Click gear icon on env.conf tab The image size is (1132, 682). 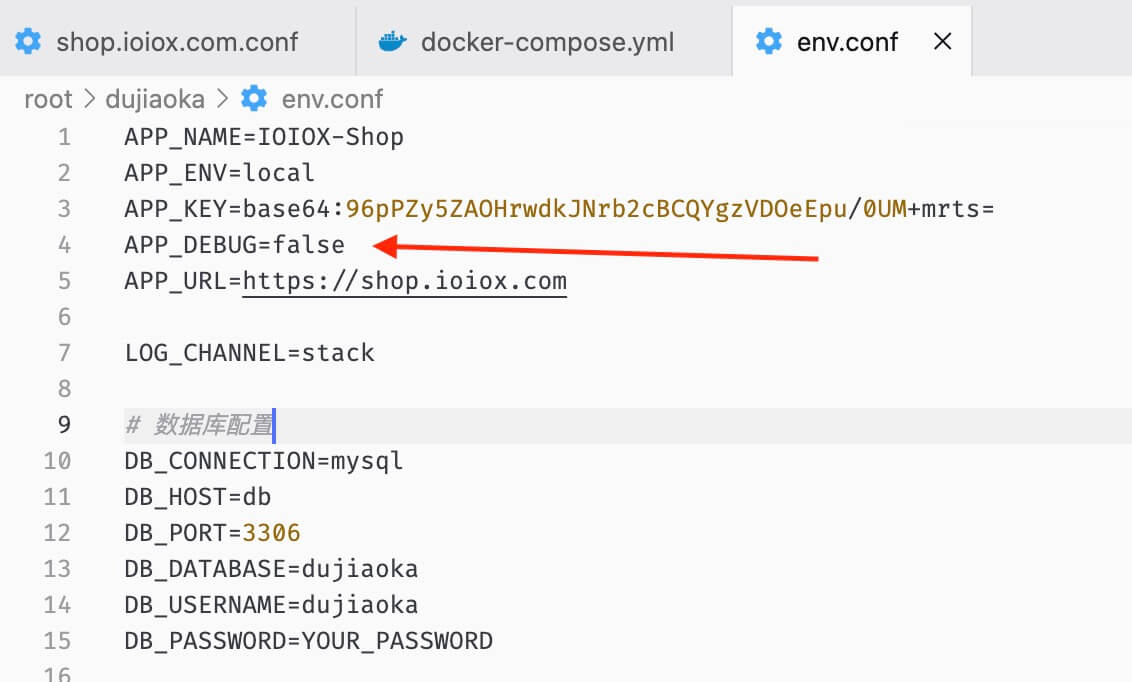(769, 41)
